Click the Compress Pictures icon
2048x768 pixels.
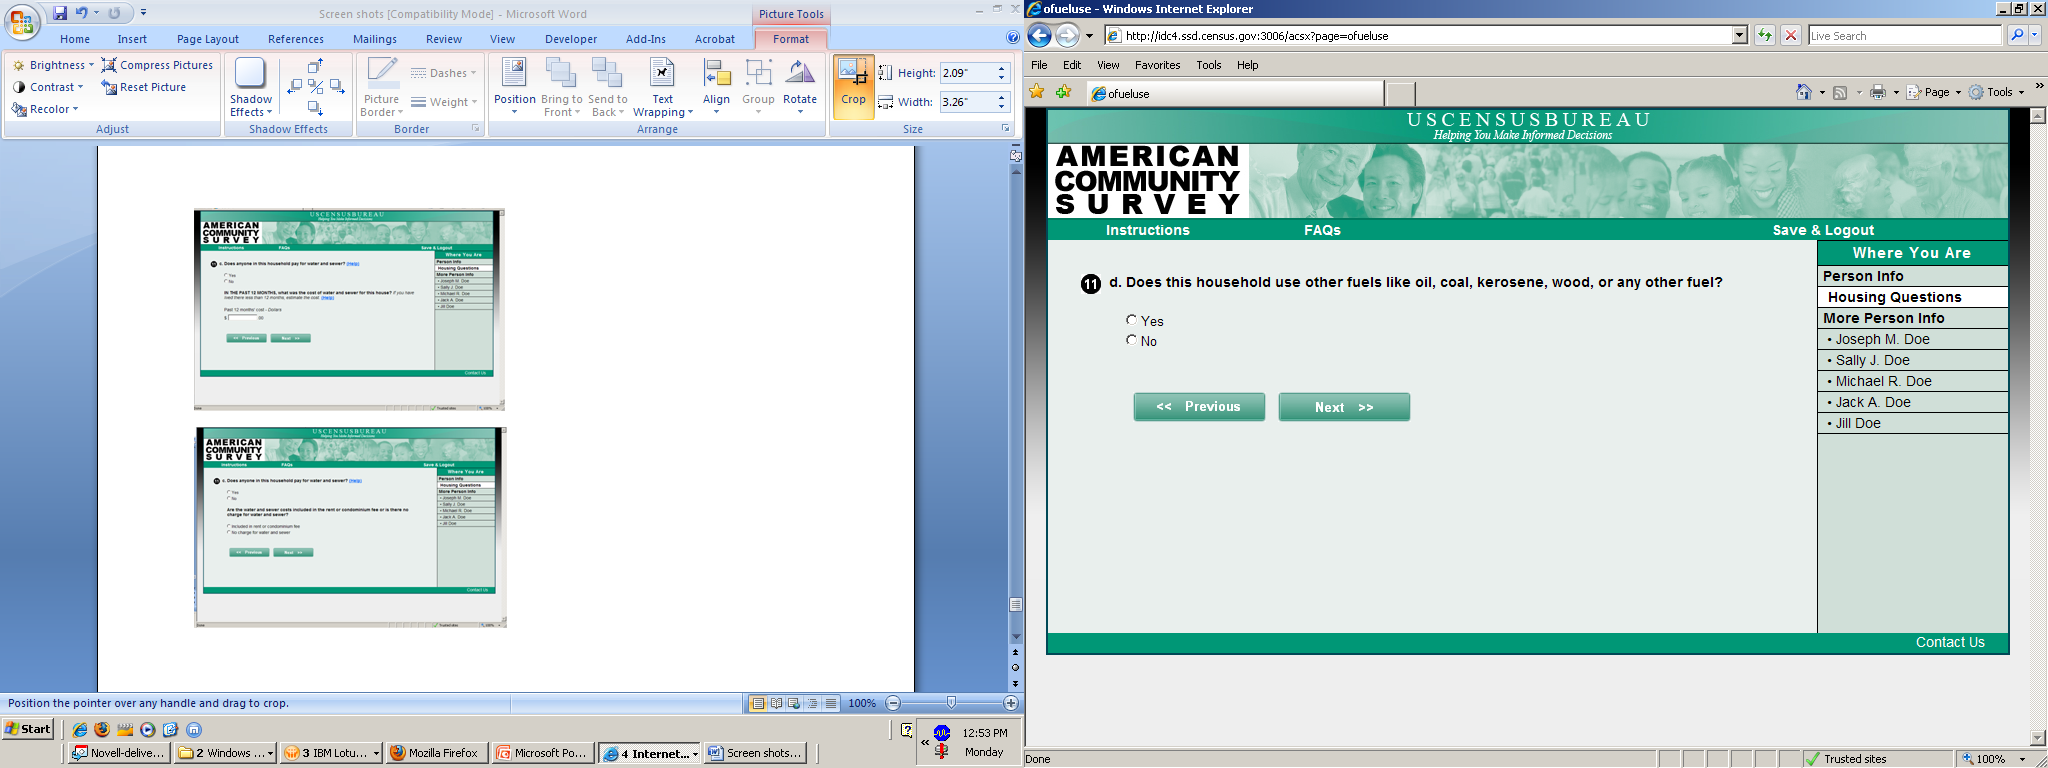click(109, 65)
